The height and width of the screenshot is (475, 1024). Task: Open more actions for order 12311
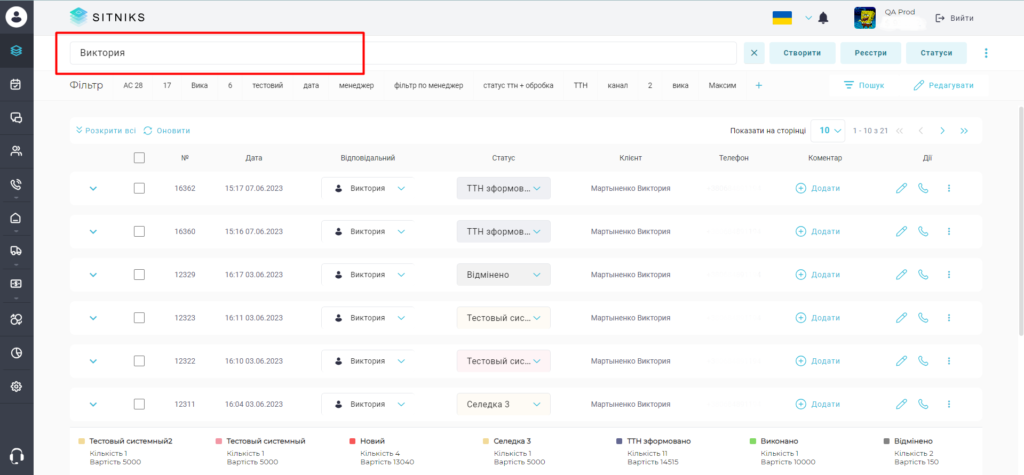(x=949, y=404)
